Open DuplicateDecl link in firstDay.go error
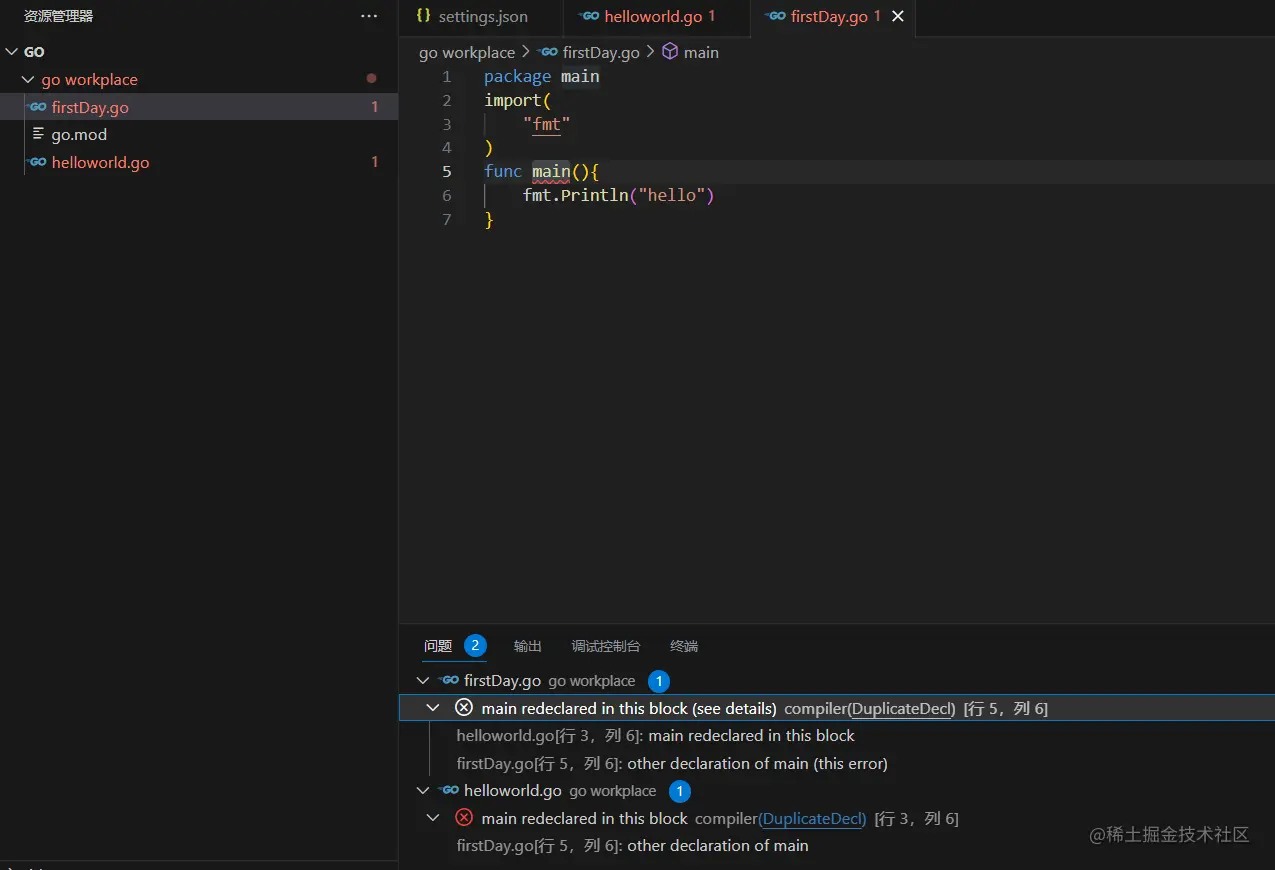1275x870 pixels. tap(900, 709)
